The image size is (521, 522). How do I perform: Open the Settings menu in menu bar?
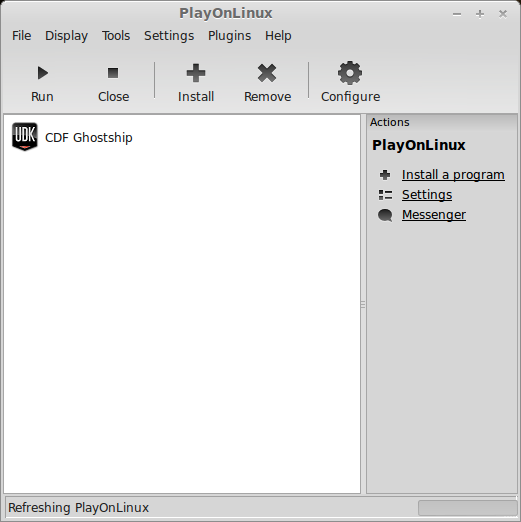point(169,36)
